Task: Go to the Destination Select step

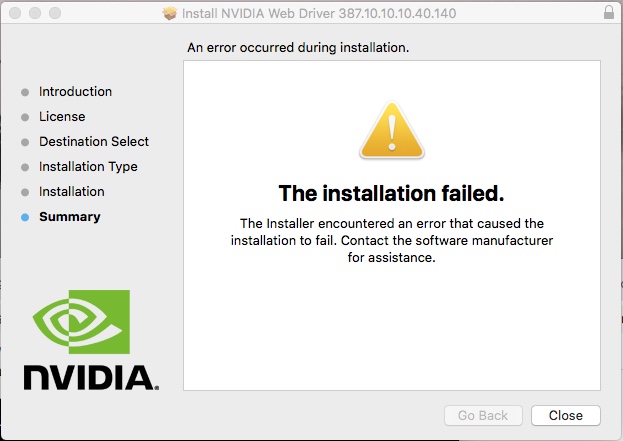Action: 94,142
